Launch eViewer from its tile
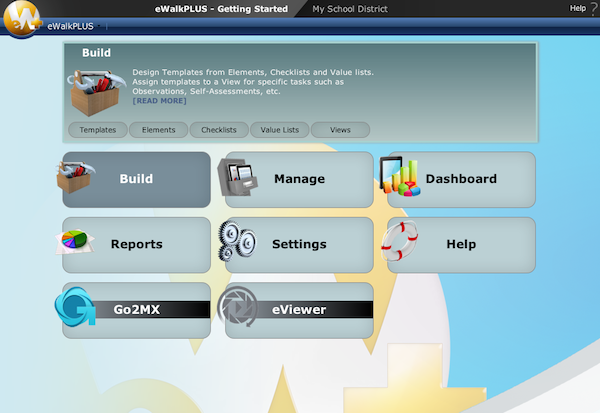The height and width of the screenshot is (413, 600). tap(299, 310)
